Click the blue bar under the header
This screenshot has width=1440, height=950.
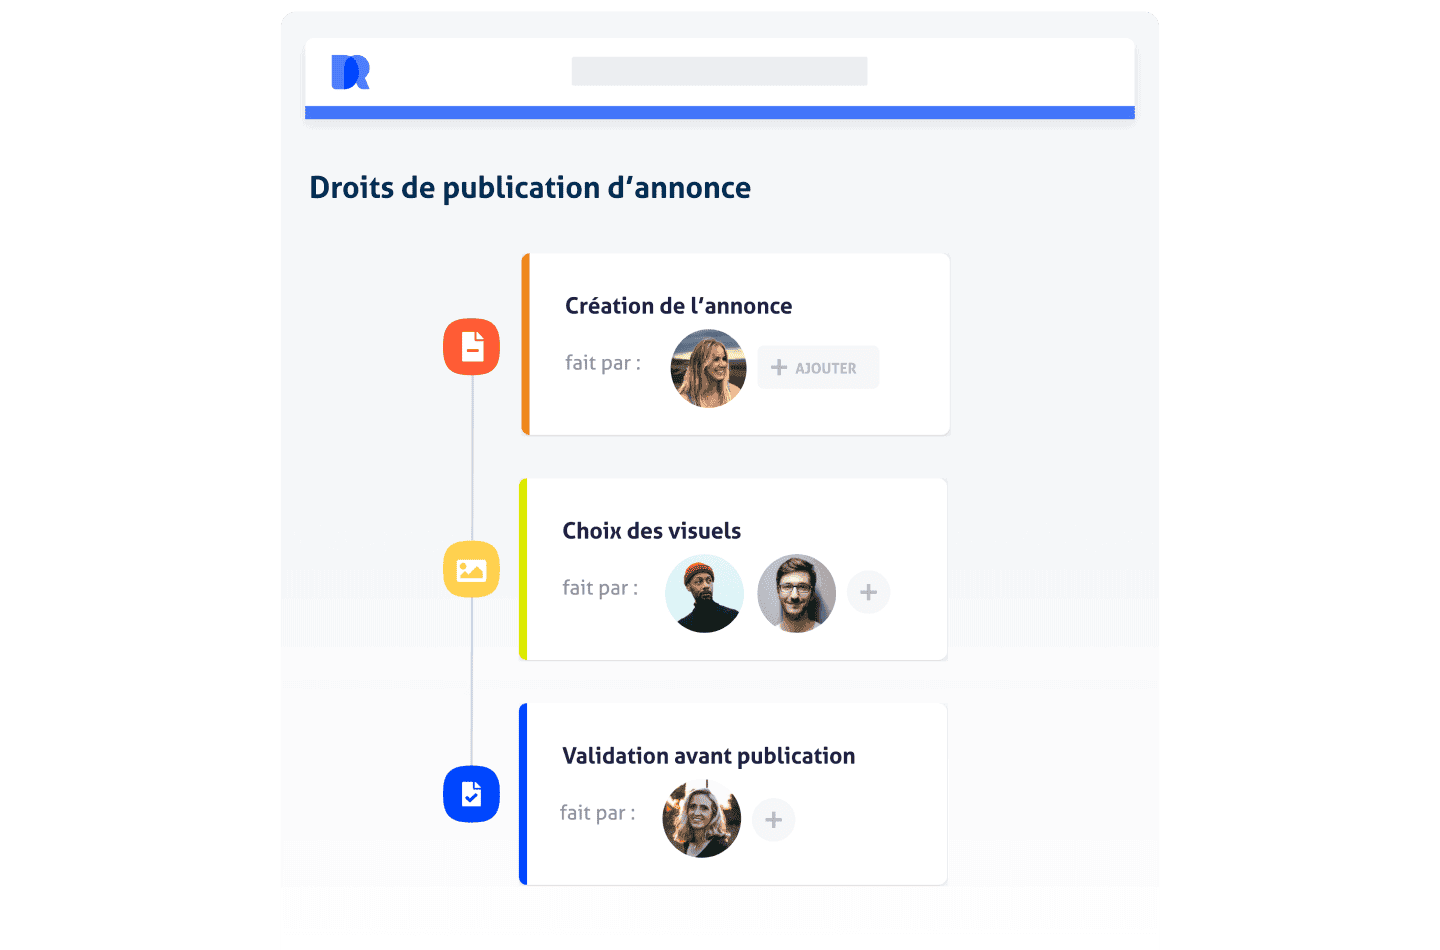click(x=719, y=113)
